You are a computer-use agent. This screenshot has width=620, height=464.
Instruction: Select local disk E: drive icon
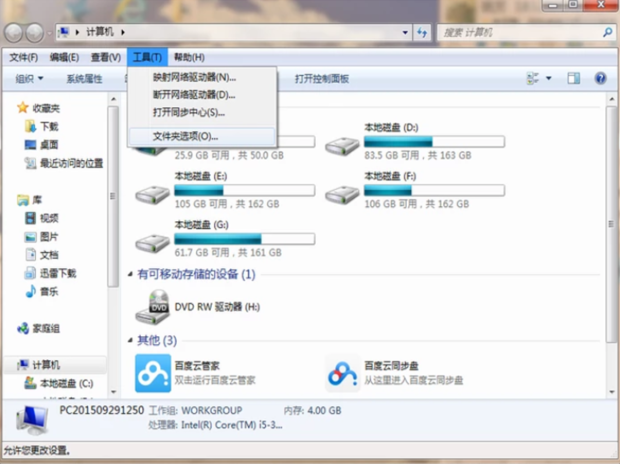152,195
